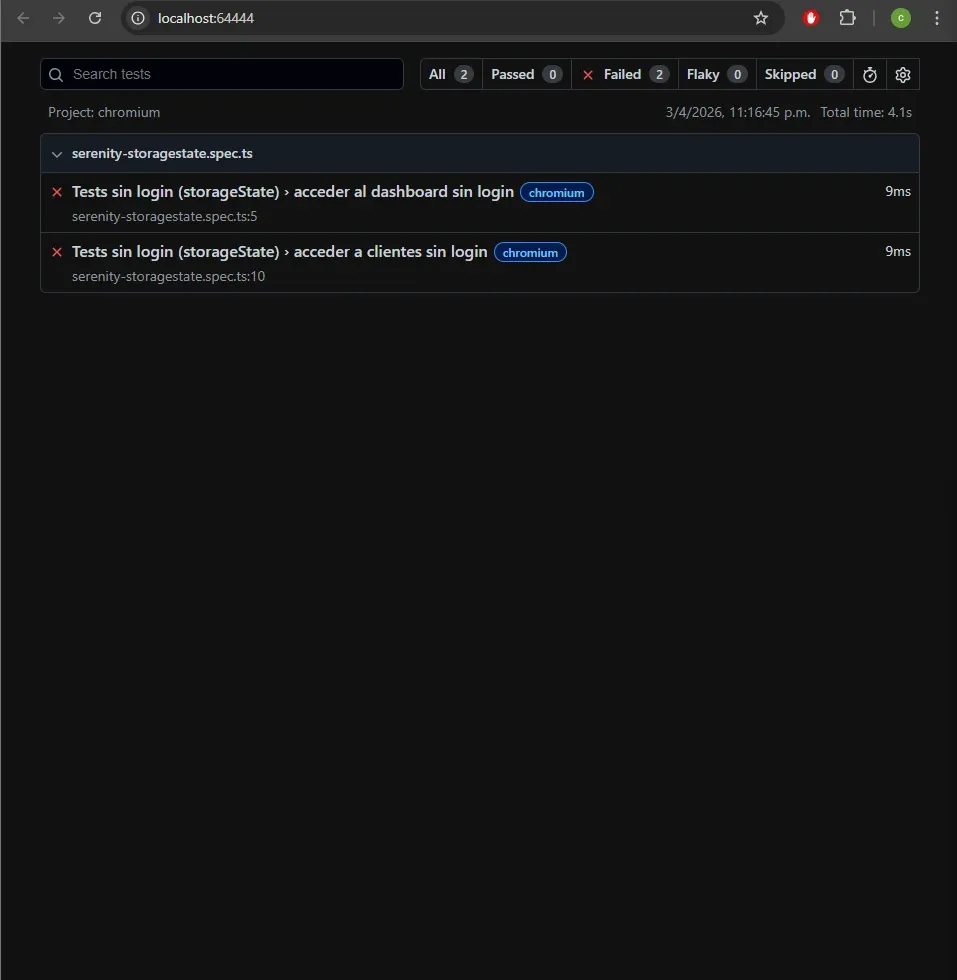Open the report settings with the gear icon
Viewport: 957px width, 980px height.
point(902,74)
